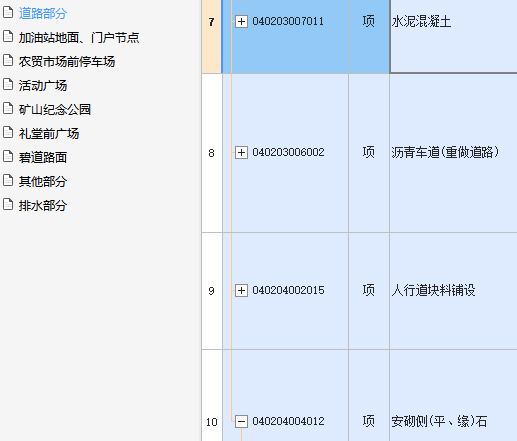Select 碧道路面 in the list
The width and height of the screenshot is (517, 441).
[x=43, y=157]
